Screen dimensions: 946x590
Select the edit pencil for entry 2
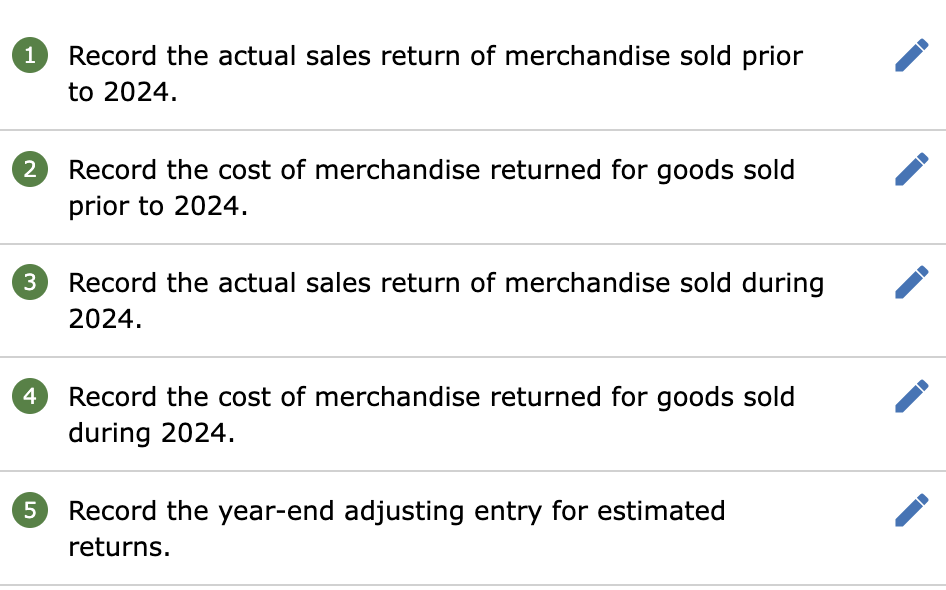click(911, 169)
